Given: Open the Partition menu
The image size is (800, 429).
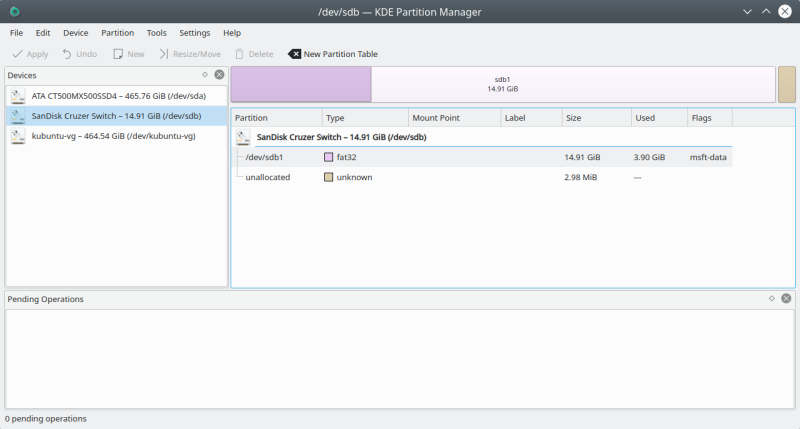Looking at the screenshot, I should coord(117,33).
